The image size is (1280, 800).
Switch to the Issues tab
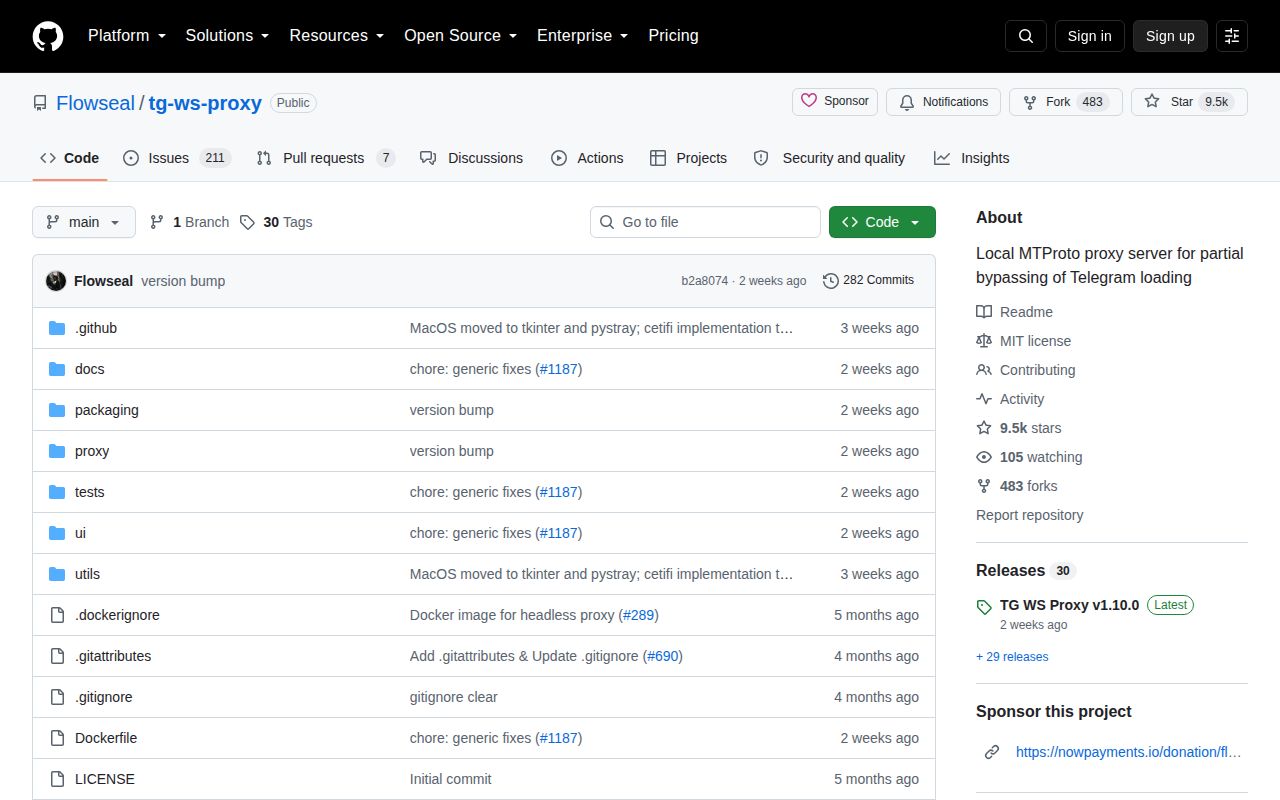coord(177,158)
